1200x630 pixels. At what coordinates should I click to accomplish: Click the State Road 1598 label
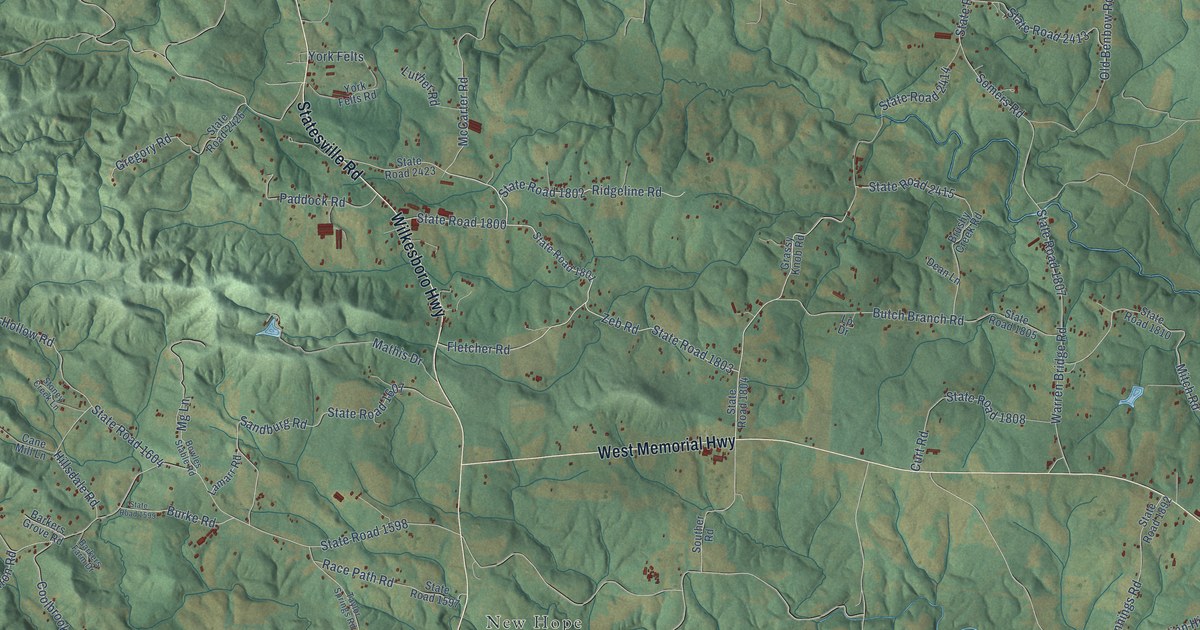[x=365, y=535]
